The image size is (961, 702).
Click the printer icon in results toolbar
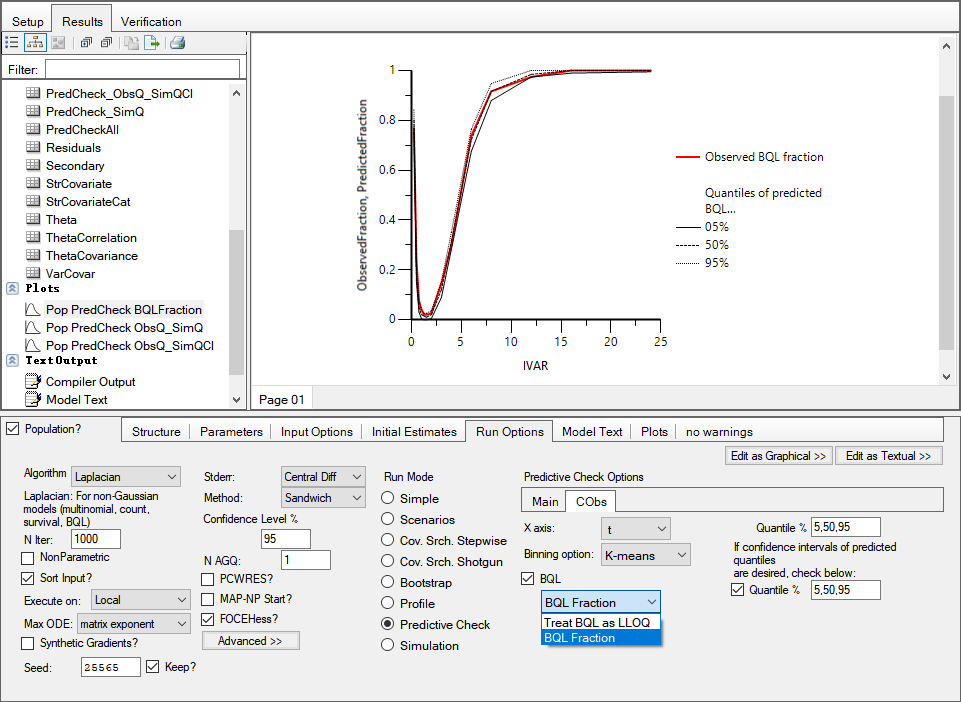[x=177, y=42]
